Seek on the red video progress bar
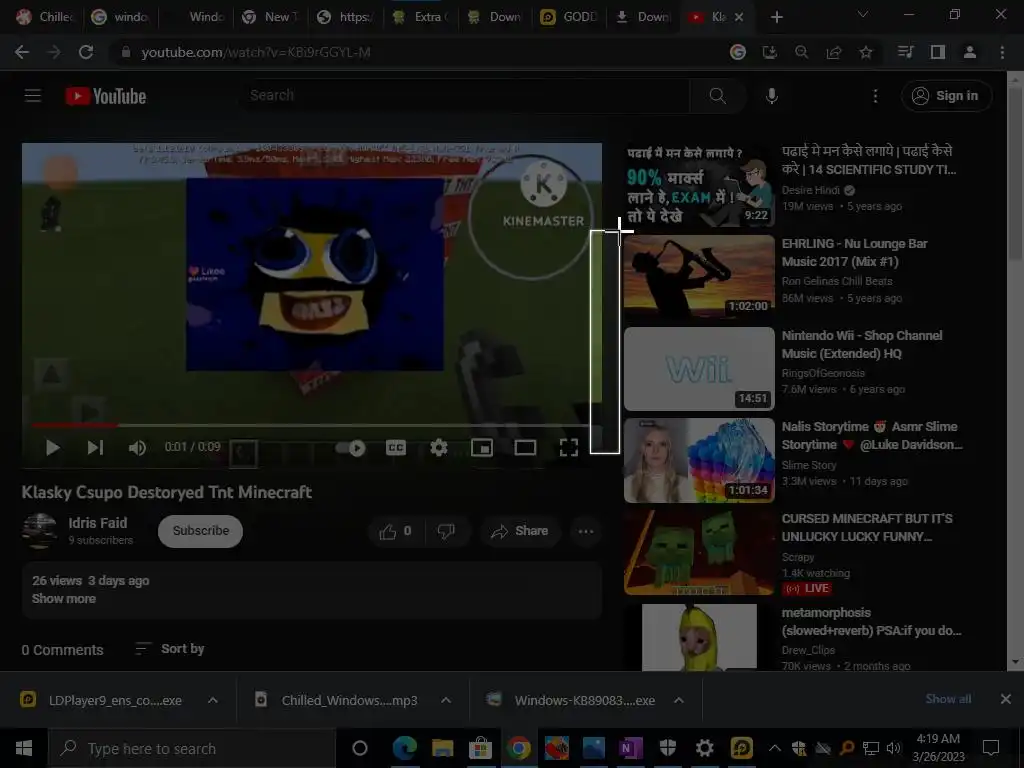The height and width of the screenshot is (768, 1024). tap(311, 425)
